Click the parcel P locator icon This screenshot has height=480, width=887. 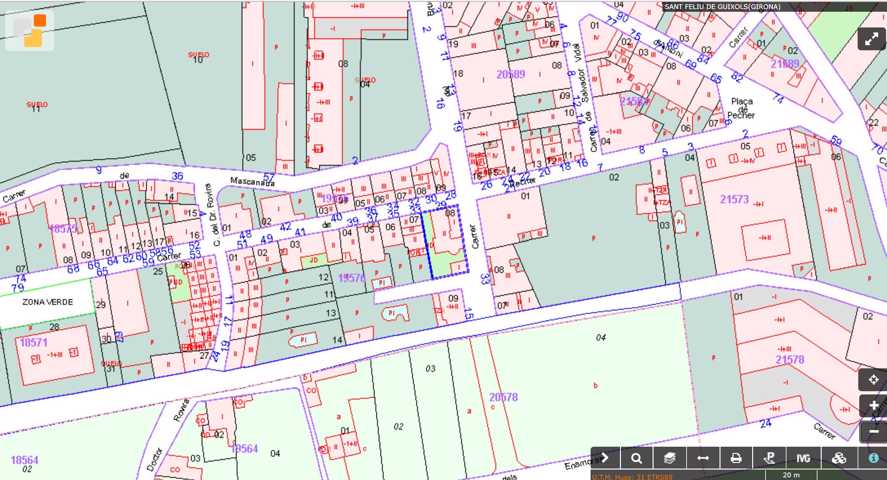pyautogui.click(x=769, y=458)
